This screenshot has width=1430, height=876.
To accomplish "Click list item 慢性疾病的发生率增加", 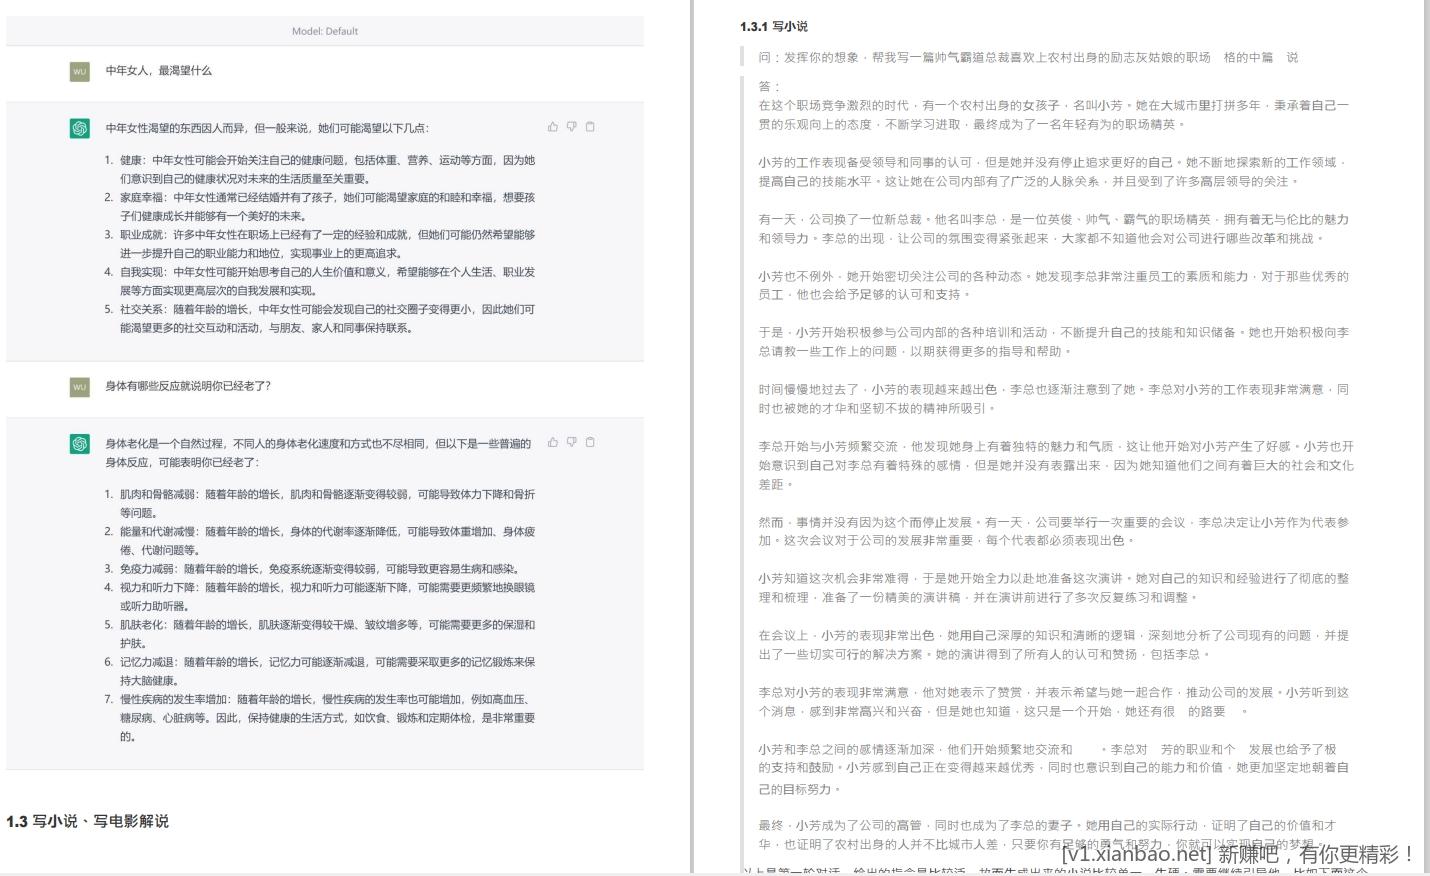I will pos(320,718).
